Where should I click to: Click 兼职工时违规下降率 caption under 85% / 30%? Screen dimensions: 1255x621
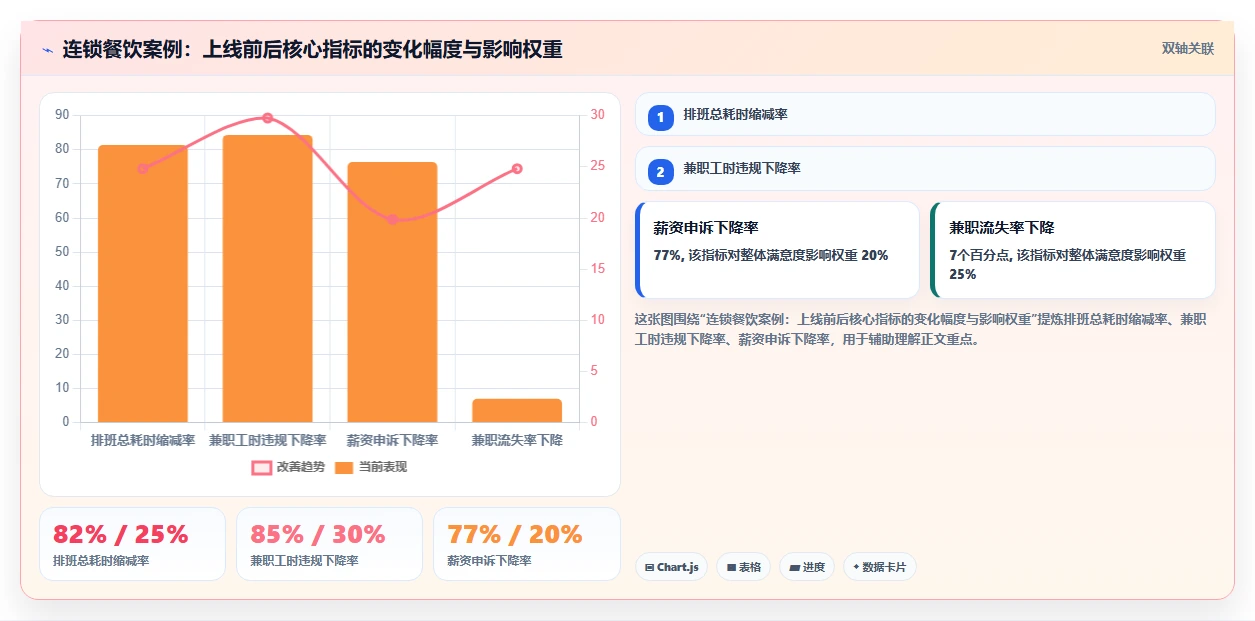click(x=304, y=561)
